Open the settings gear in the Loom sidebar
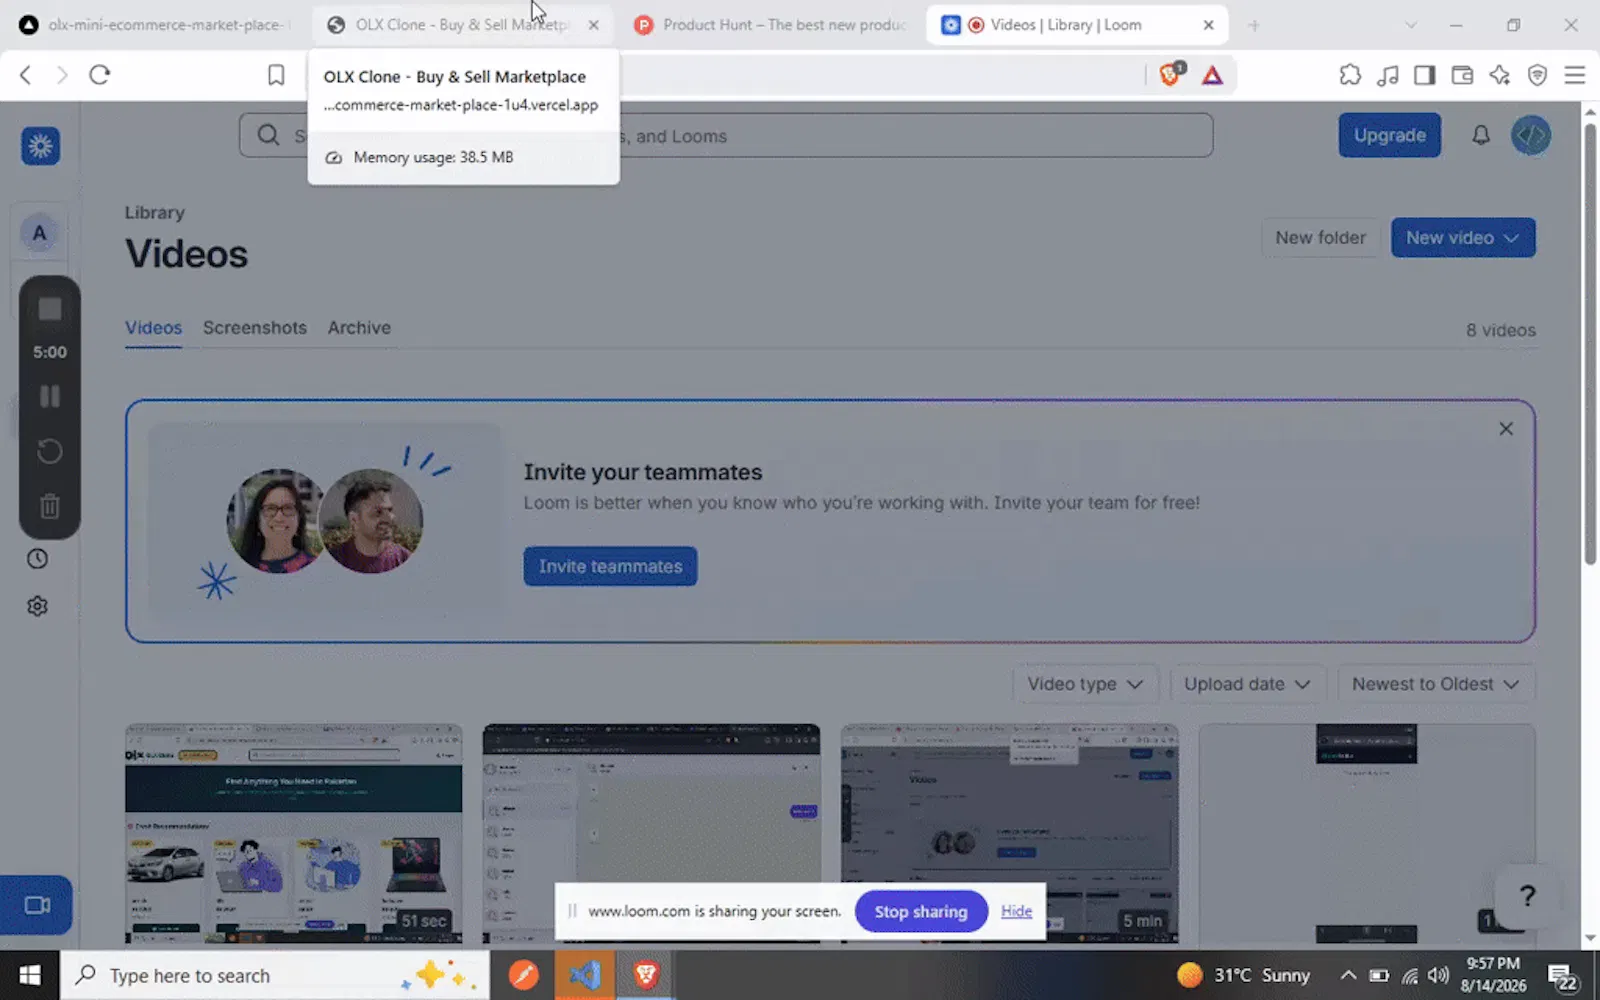The width and height of the screenshot is (1600, 1000). click(x=37, y=606)
